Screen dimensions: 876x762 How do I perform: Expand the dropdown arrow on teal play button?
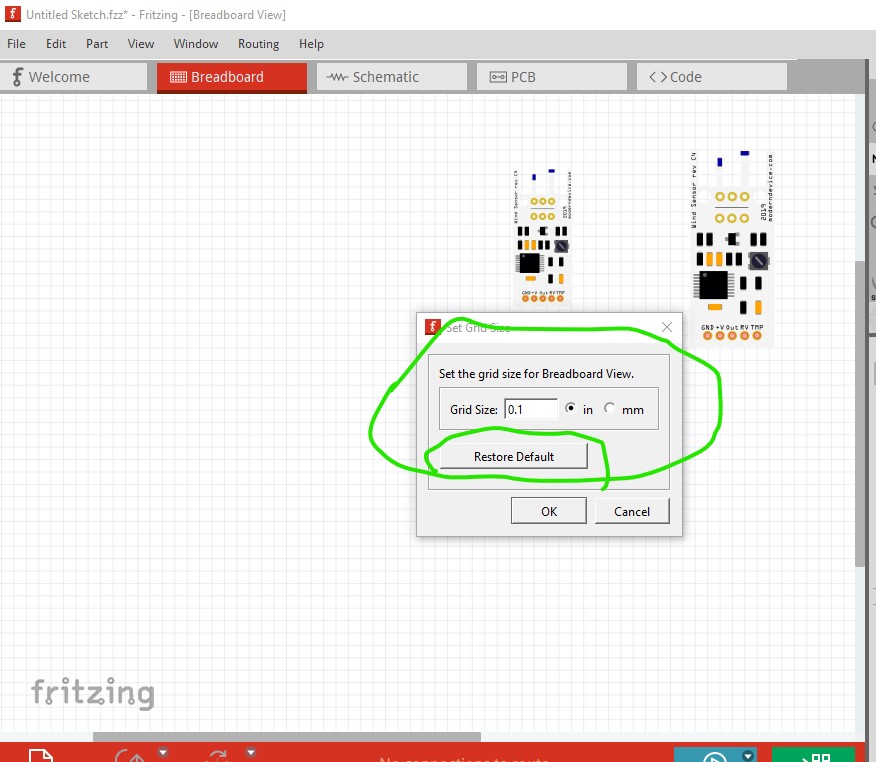(x=748, y=756)
